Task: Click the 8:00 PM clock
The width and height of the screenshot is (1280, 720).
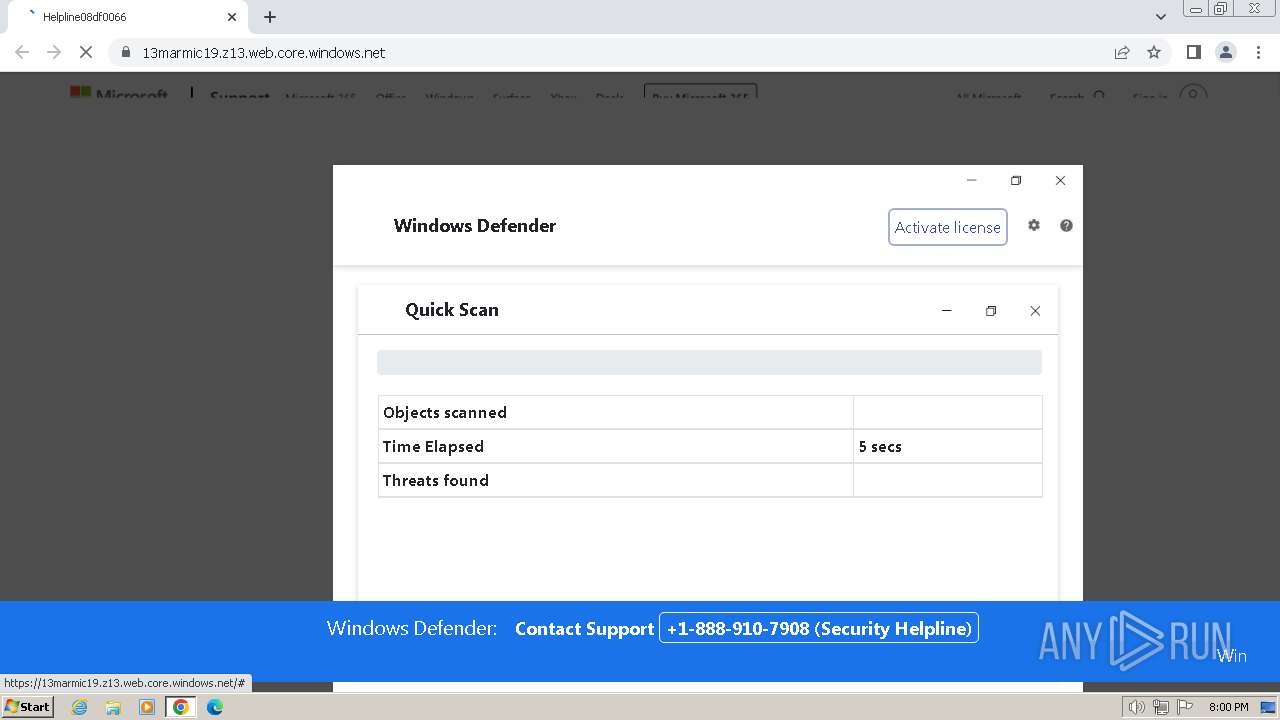Action: tap(1228, 707)
